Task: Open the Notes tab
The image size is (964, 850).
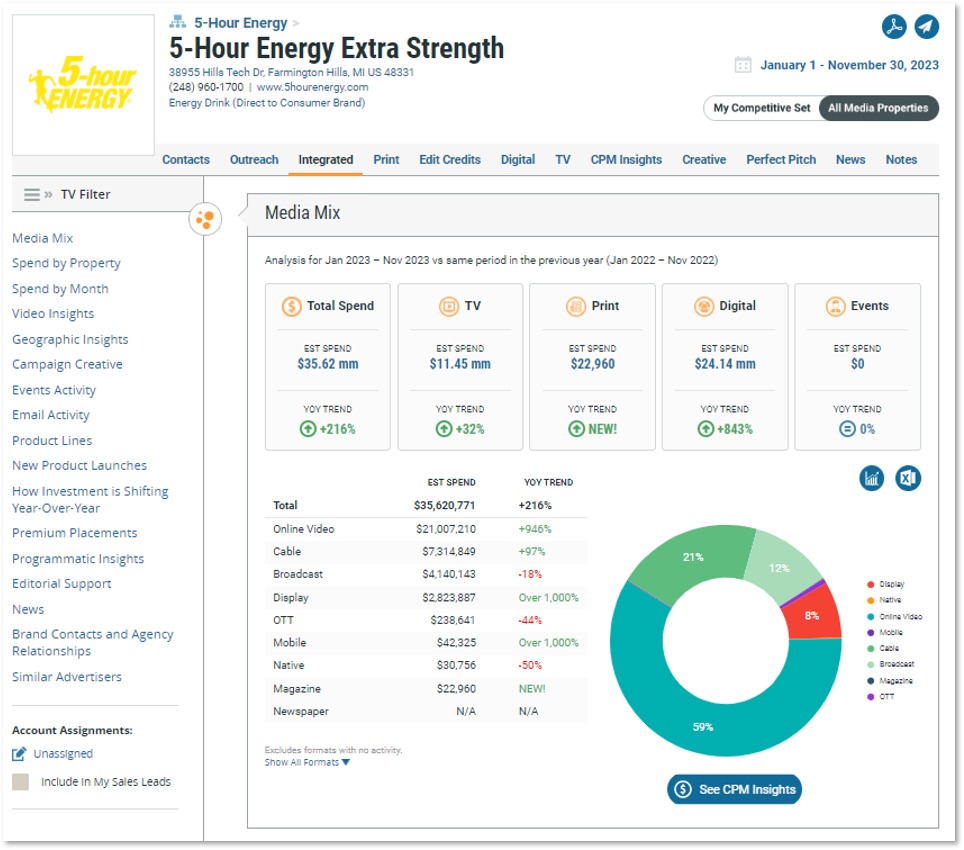Action: pos(901,160)
